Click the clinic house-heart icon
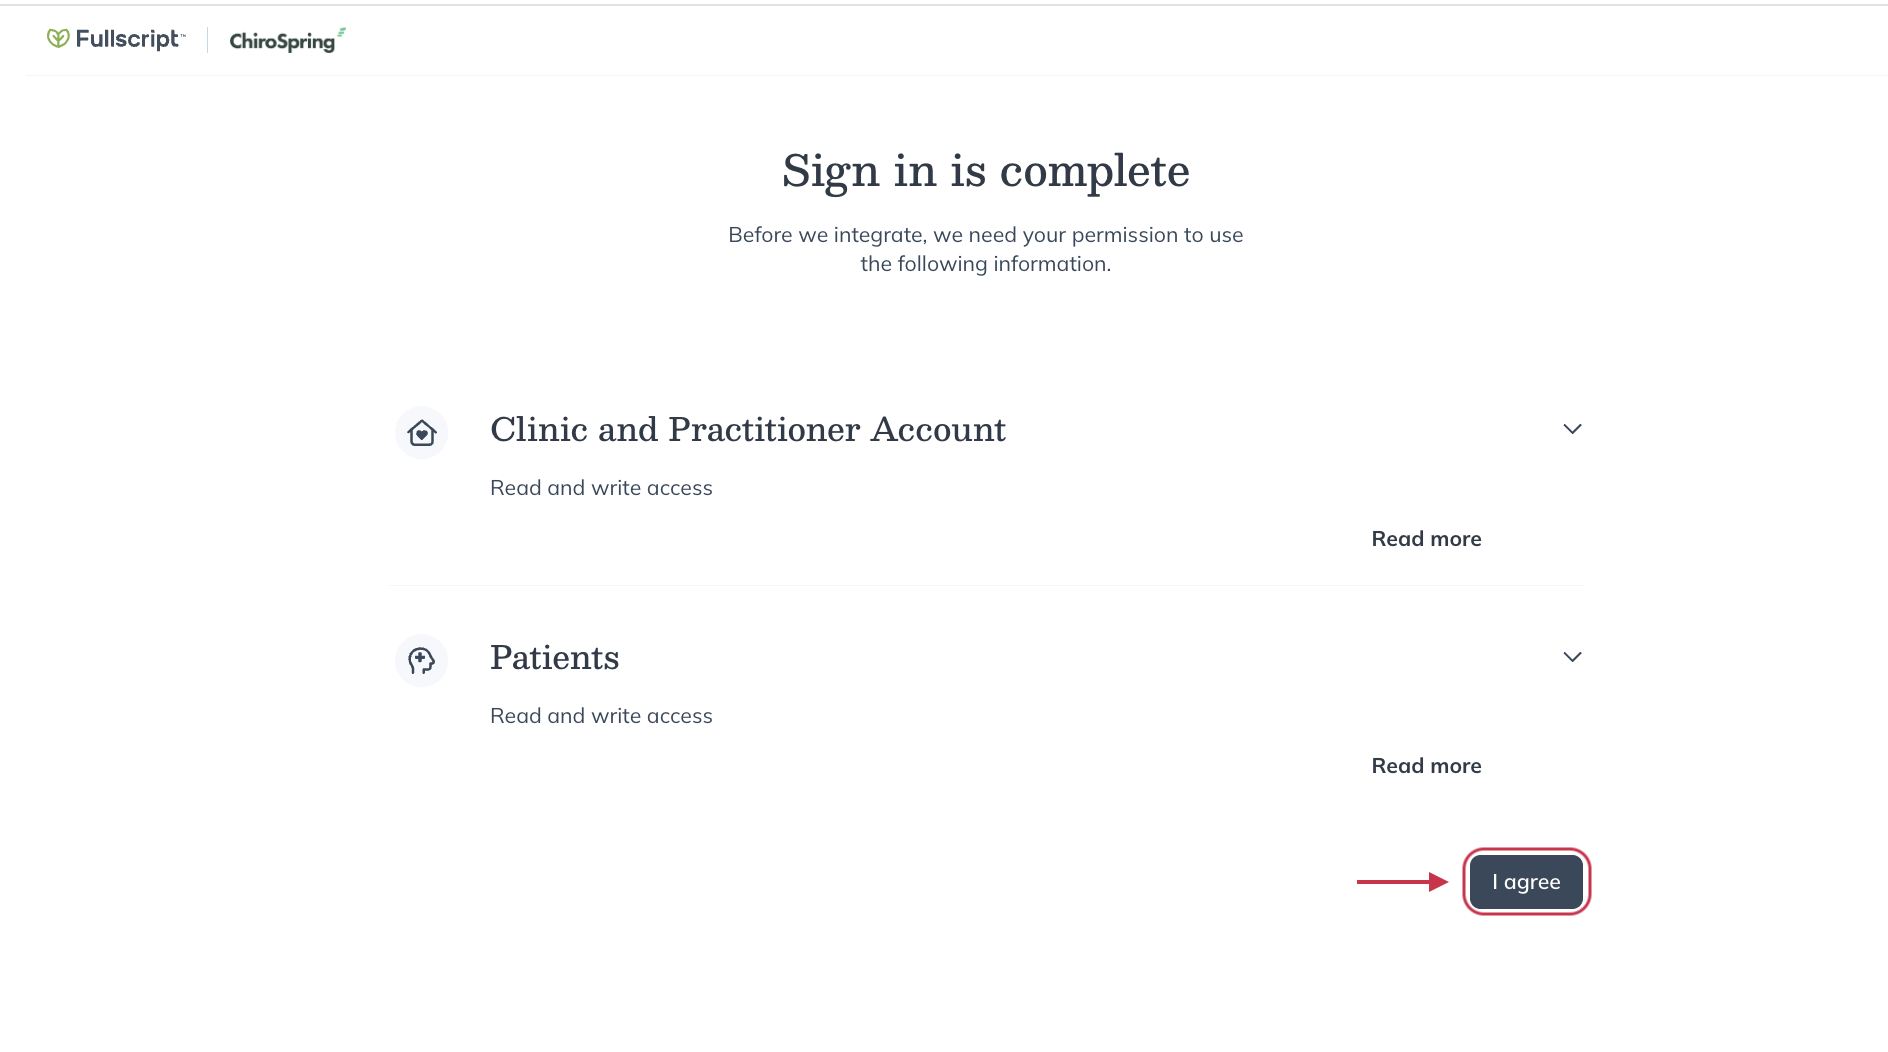The image size is (1888, 1052). (x=422, y=433)
